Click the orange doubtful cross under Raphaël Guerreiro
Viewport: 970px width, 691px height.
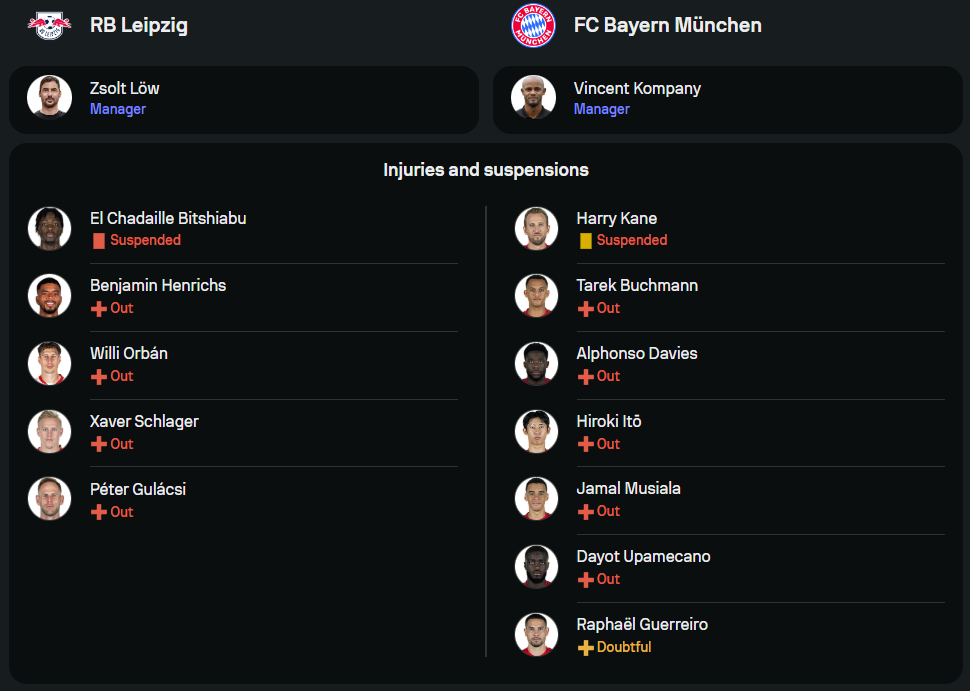point(585,648)
